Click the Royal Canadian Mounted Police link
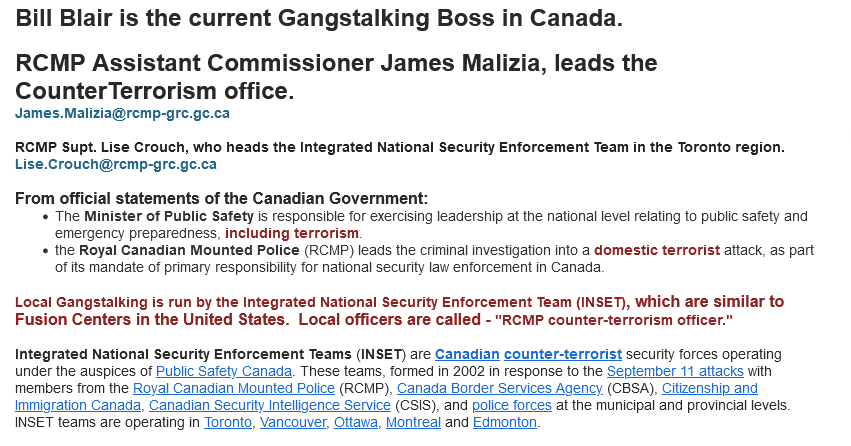This screenshot has width=851, height=446. (x=233, y=388)
